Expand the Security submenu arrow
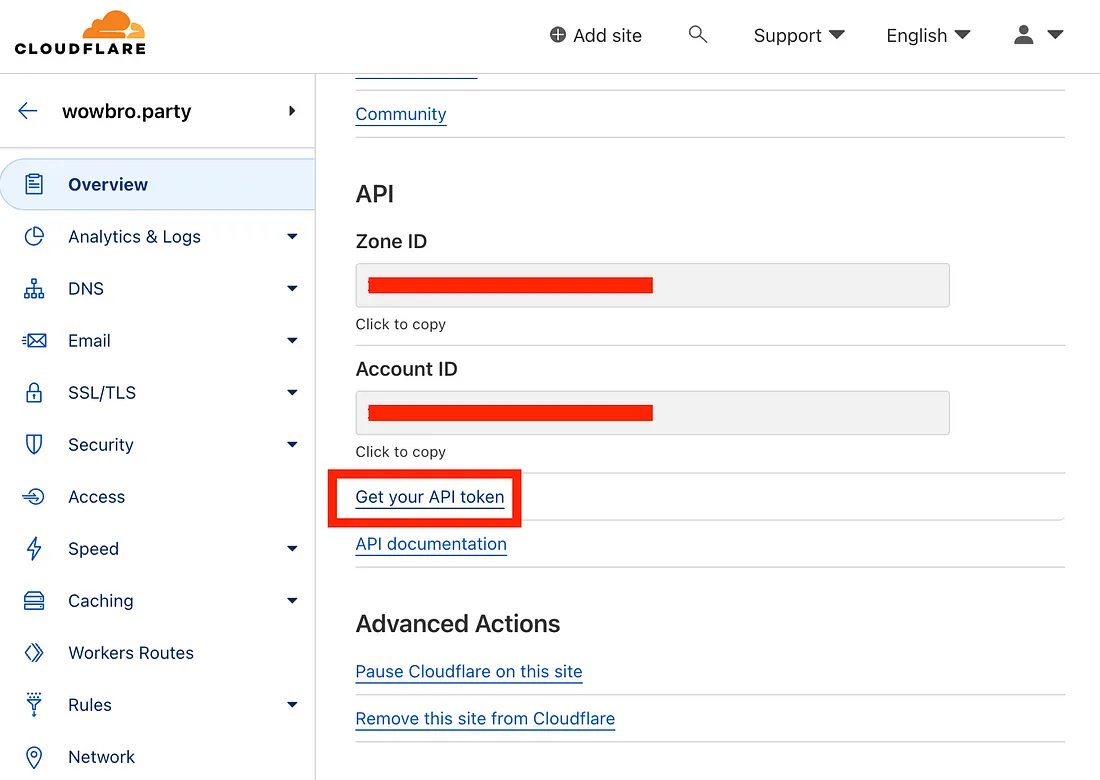This screenshot has height=780, width=1100. [293, 444]
